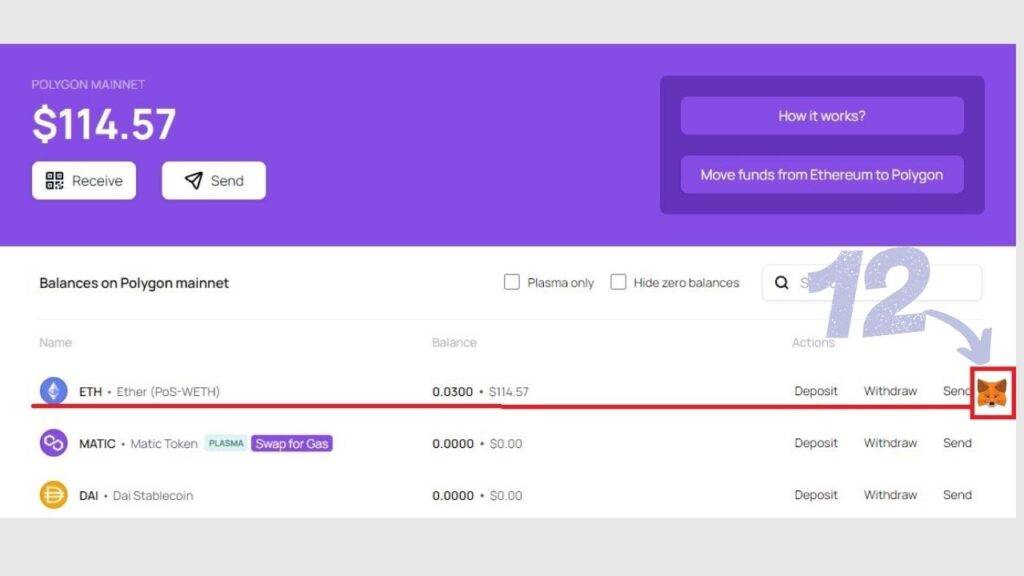
Task: Click Move funds from Ethereum to Polygon
Action: [822, 174]
